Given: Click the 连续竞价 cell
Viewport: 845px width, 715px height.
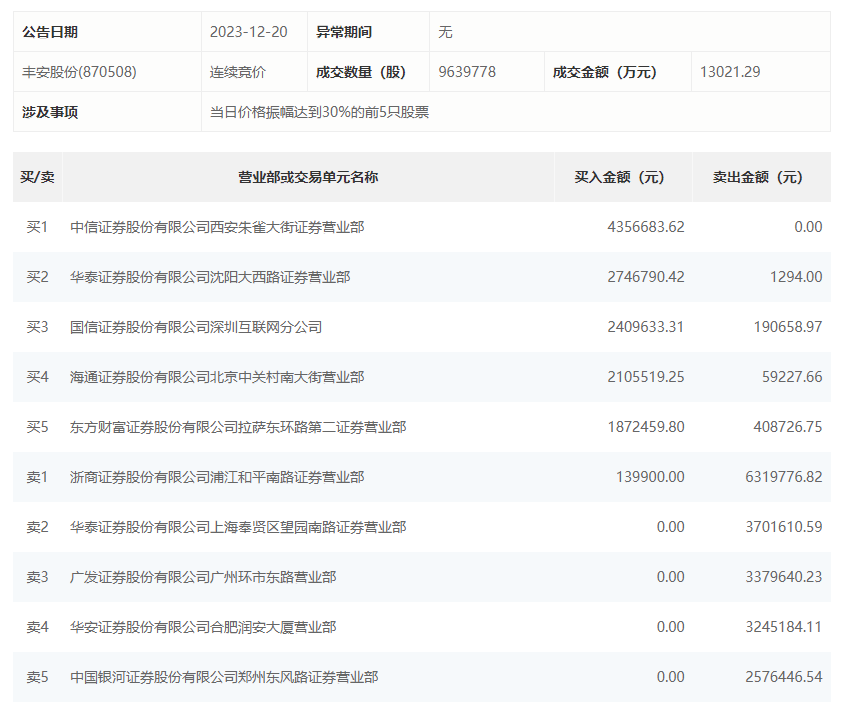Looking at the screenshot, I should pos(238,72).
